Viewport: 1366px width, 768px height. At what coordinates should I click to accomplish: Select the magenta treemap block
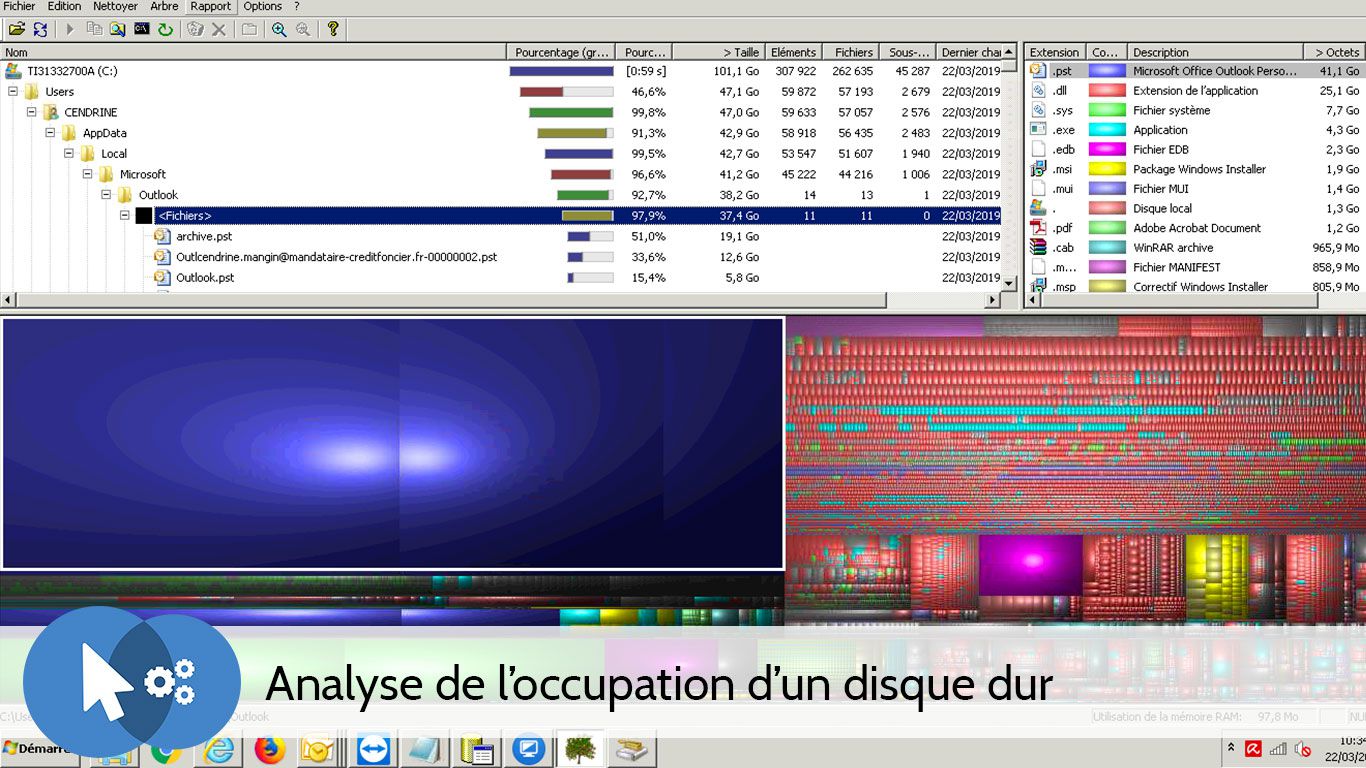(1030, 564)
